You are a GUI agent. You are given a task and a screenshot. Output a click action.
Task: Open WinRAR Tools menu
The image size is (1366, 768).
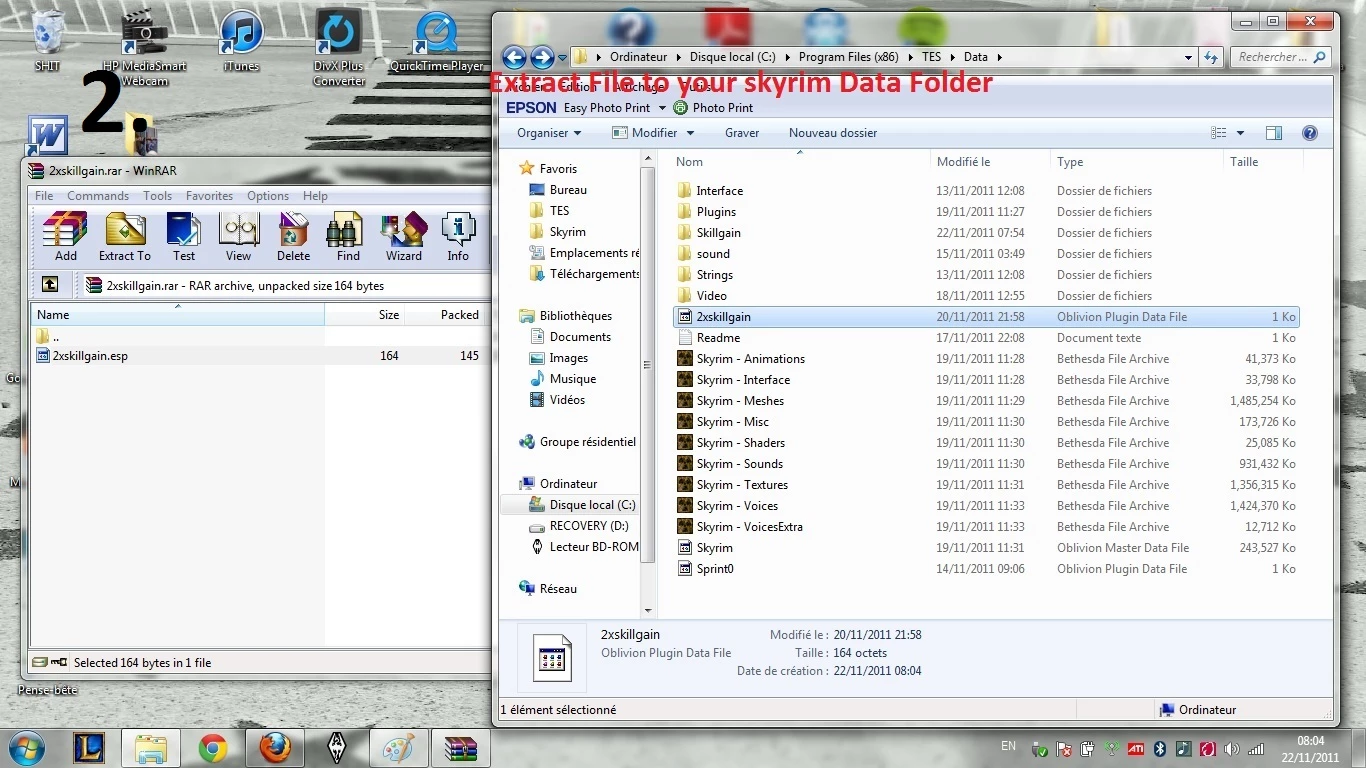click(158, 196)
